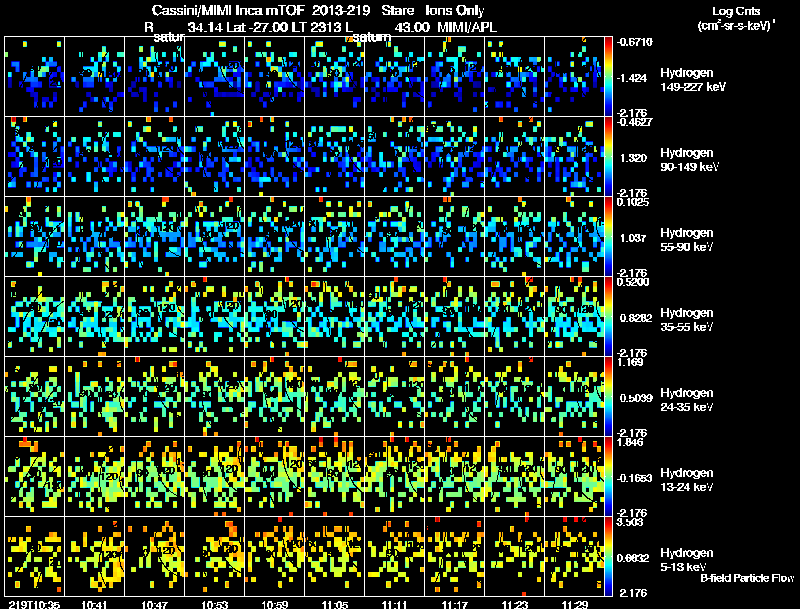Click the 'Hydrogen 5-13 keV' row label

point(687,560)
